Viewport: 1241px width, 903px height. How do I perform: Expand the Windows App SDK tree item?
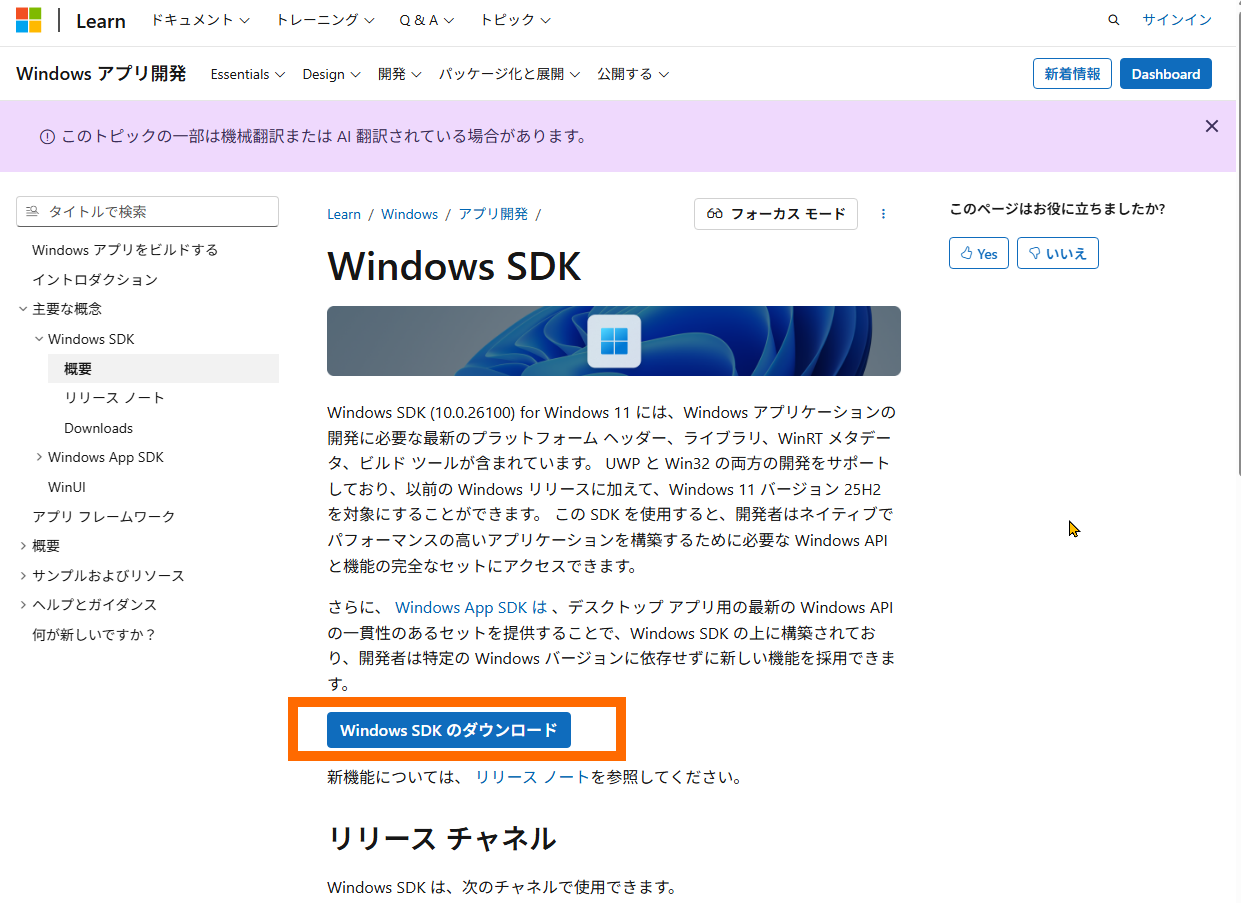[x=37, y=457]
